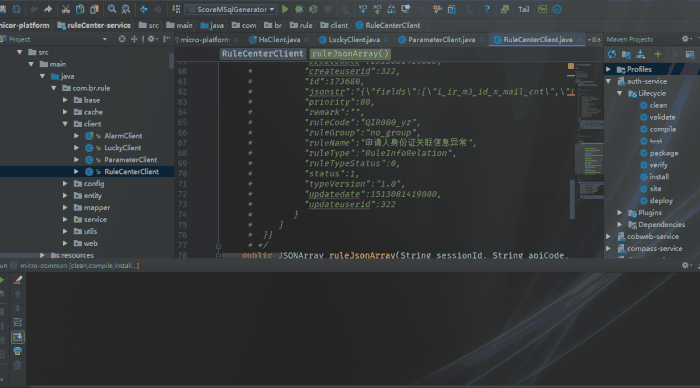The height and width of the screenshot is (388, 700).
Task: Run with coverage icon in toolbar
Action: click(313, 9)
